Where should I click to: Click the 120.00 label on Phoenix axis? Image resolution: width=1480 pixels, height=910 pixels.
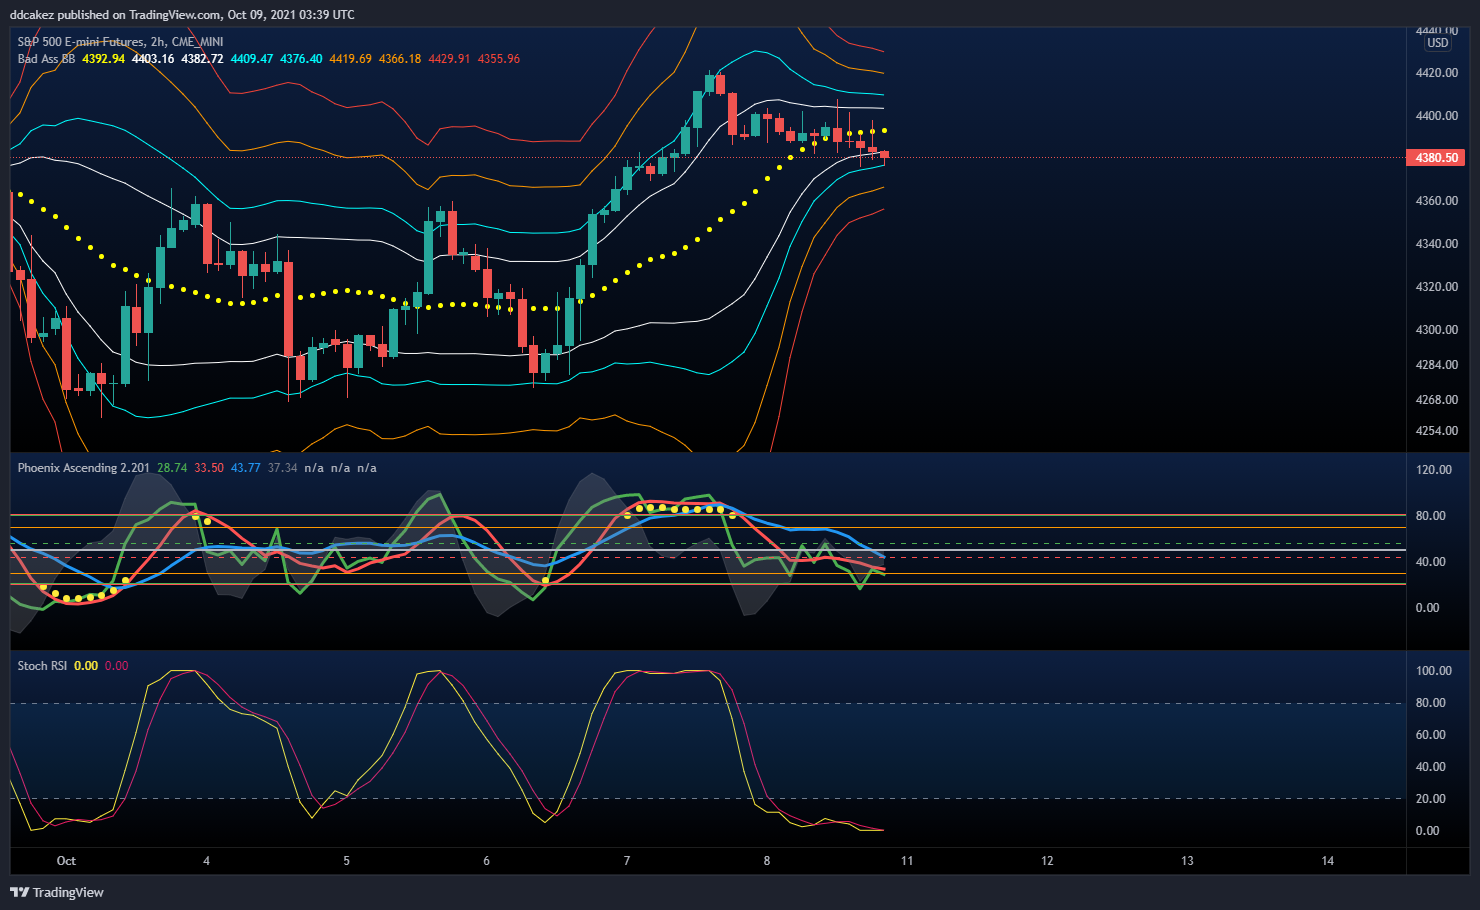[1434, 470]
